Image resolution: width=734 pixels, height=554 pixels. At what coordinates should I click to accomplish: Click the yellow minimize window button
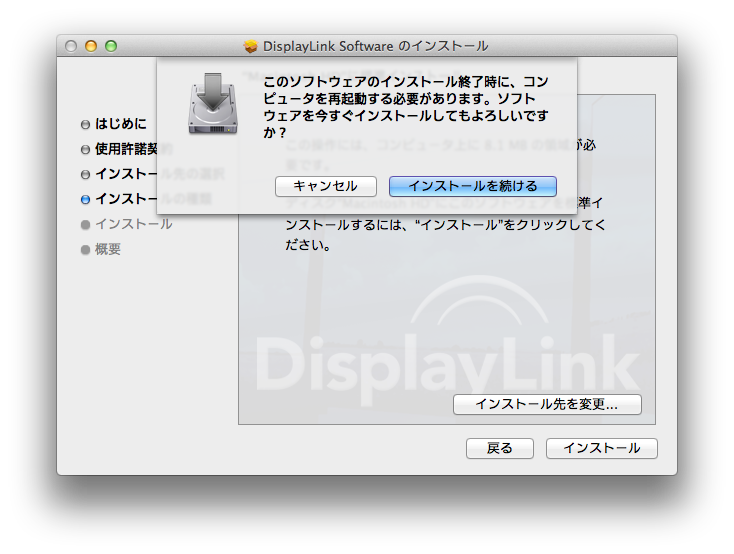coord(91,46)
